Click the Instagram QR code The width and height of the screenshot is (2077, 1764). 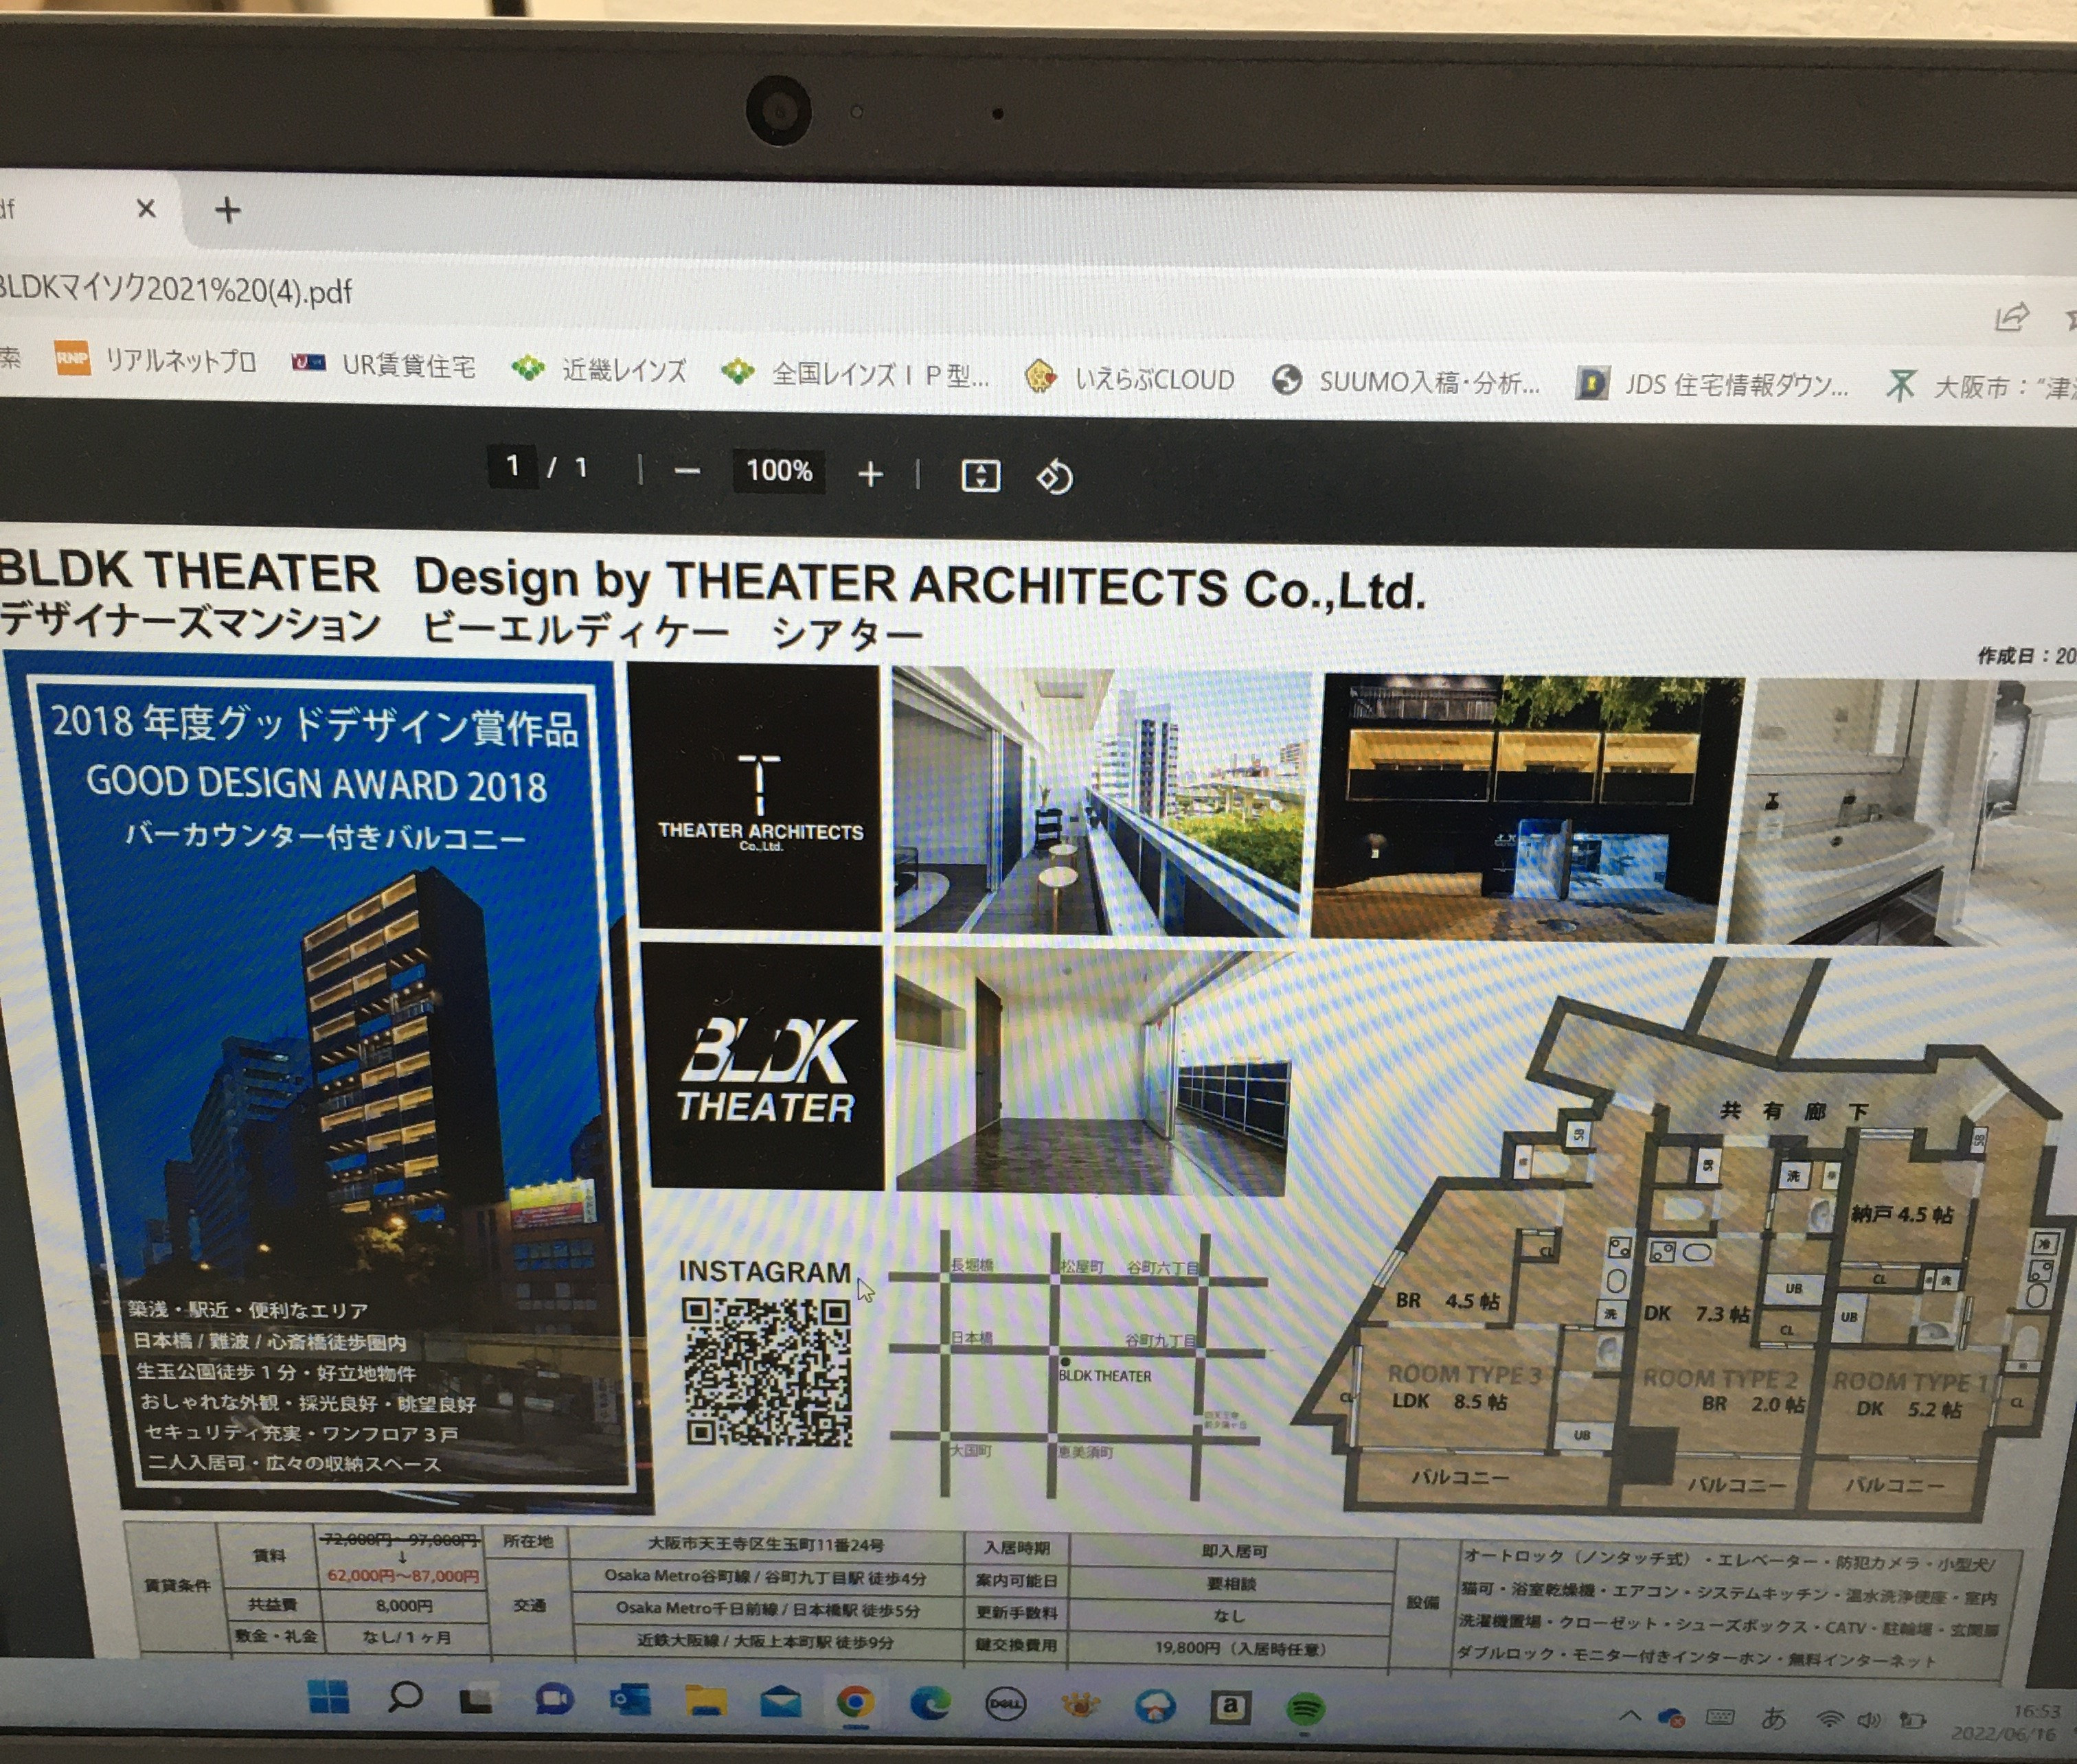click(767, 1371)
